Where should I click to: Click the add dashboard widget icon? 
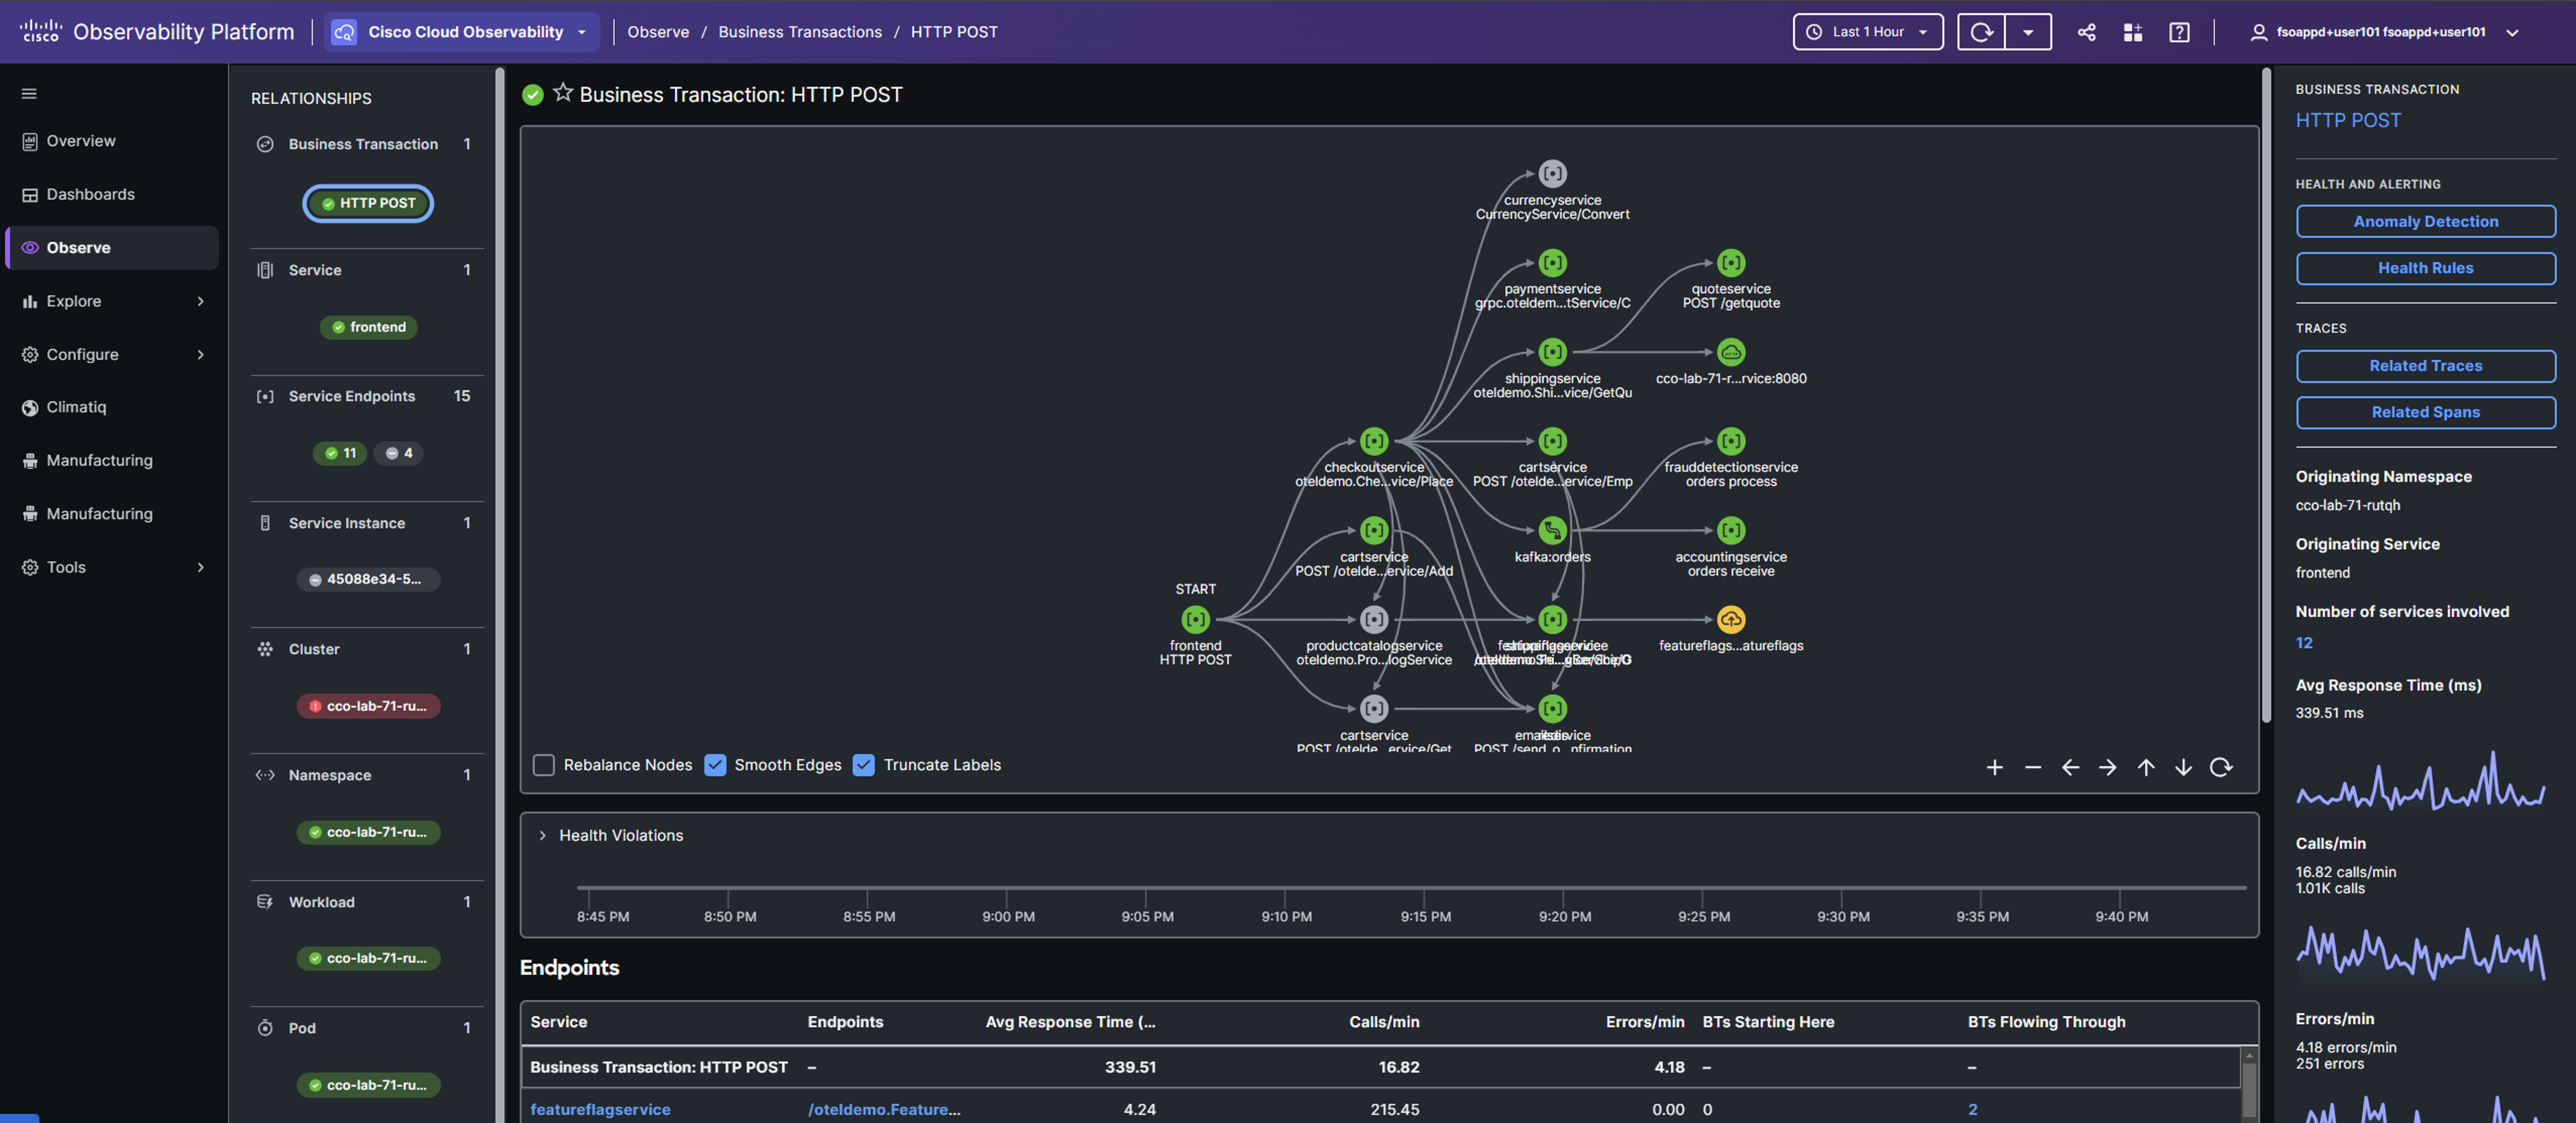2132,32
